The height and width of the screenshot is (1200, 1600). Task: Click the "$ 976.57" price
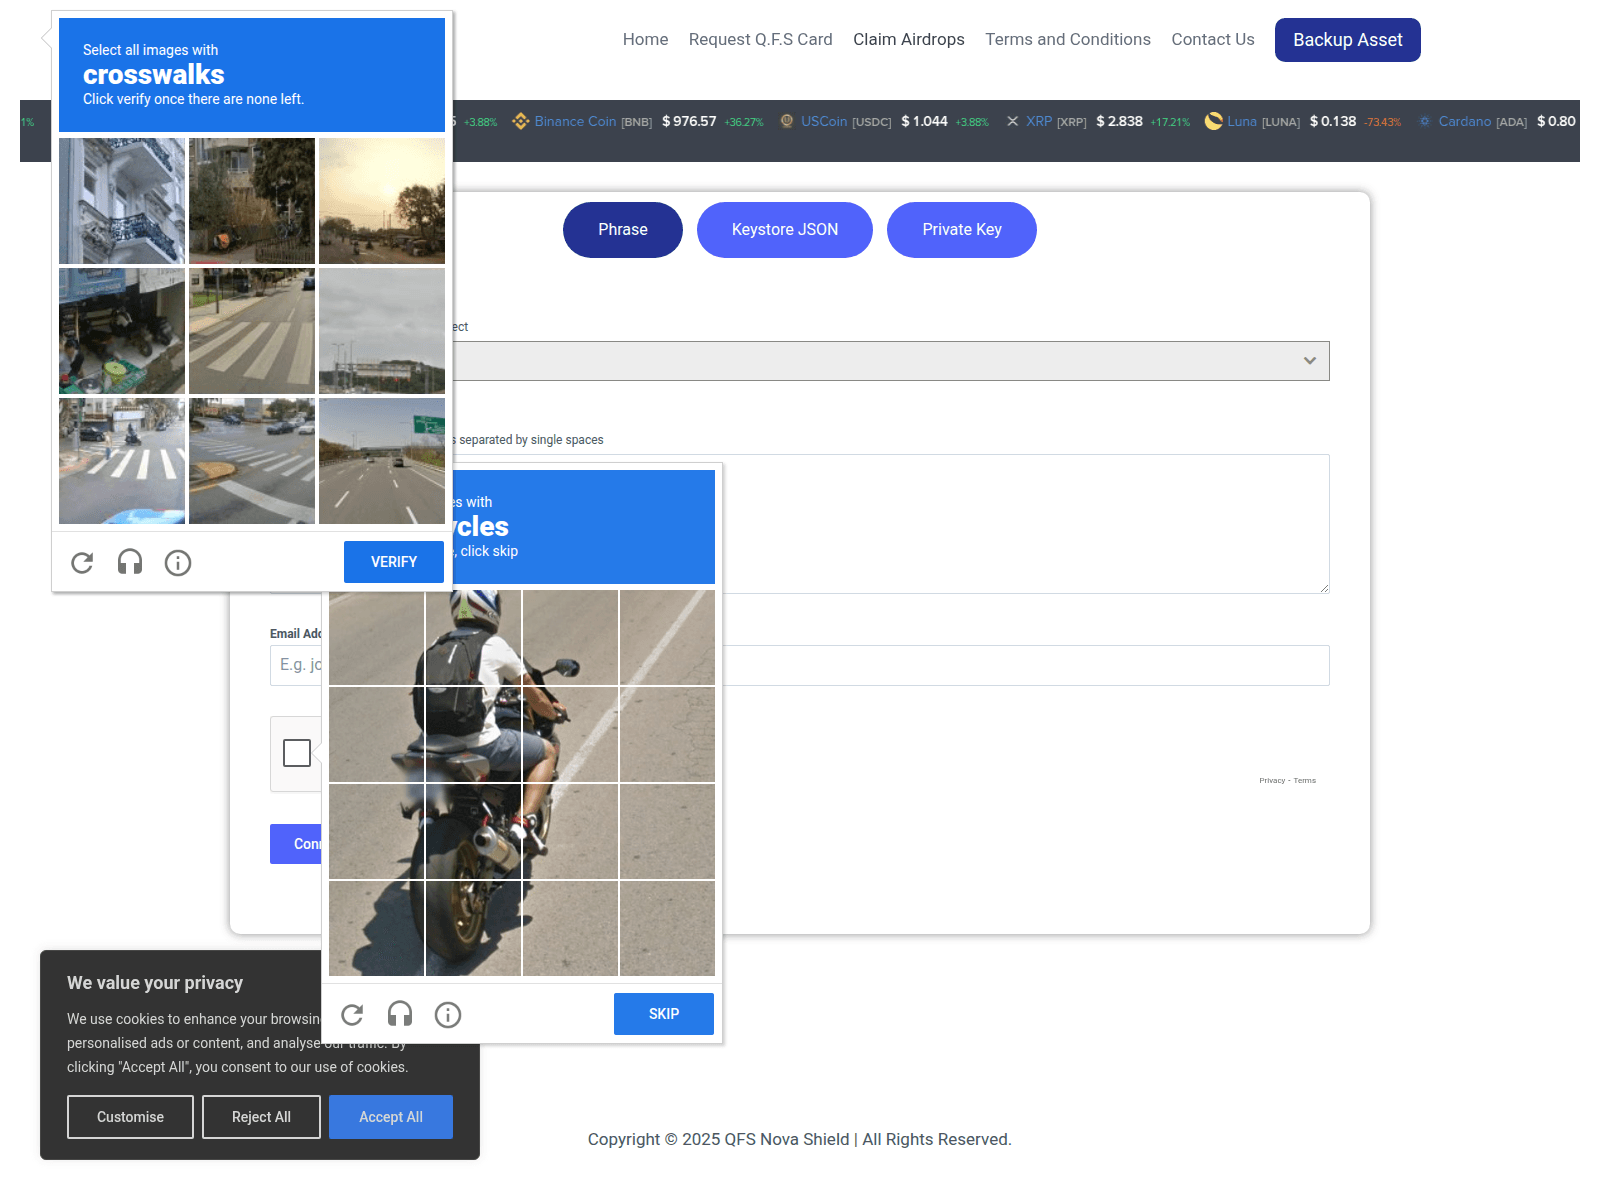point(689,121)
